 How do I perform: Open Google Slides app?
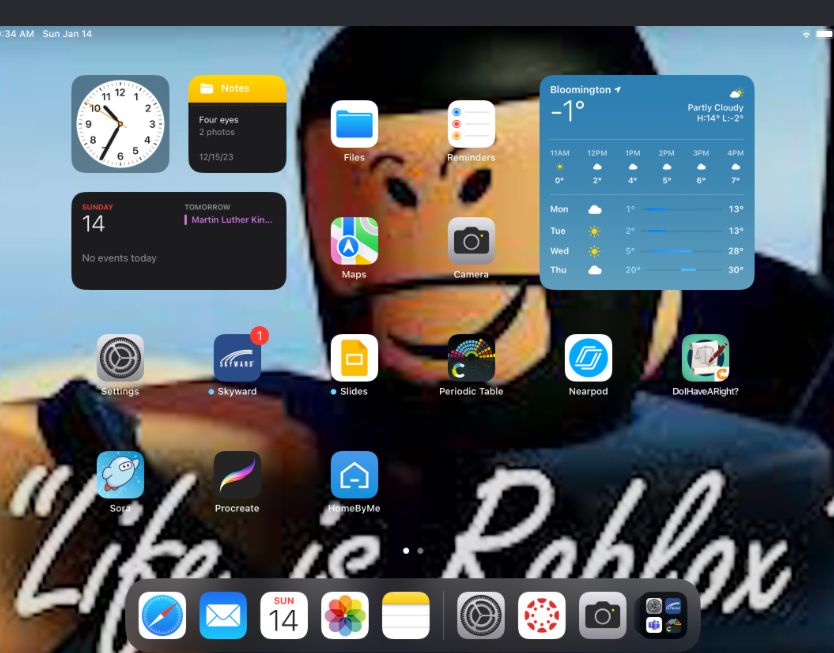coord(354,358)
